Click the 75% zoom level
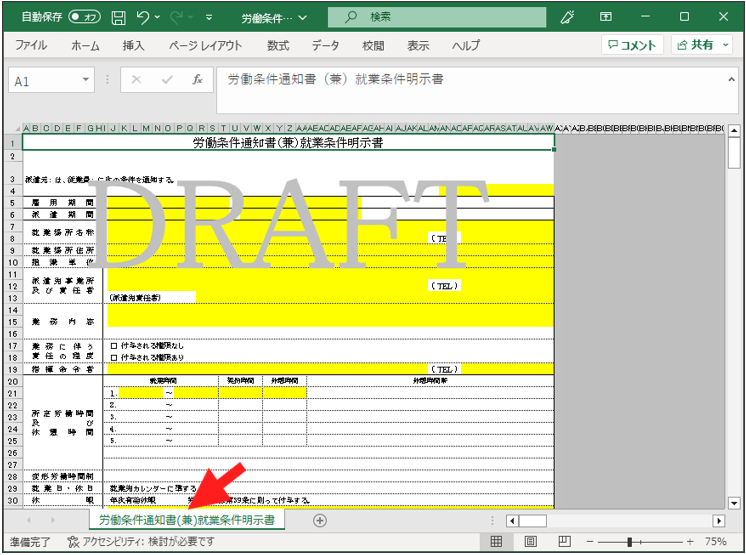This screenshot has width=746, height=555. click(x=715, y=542)
